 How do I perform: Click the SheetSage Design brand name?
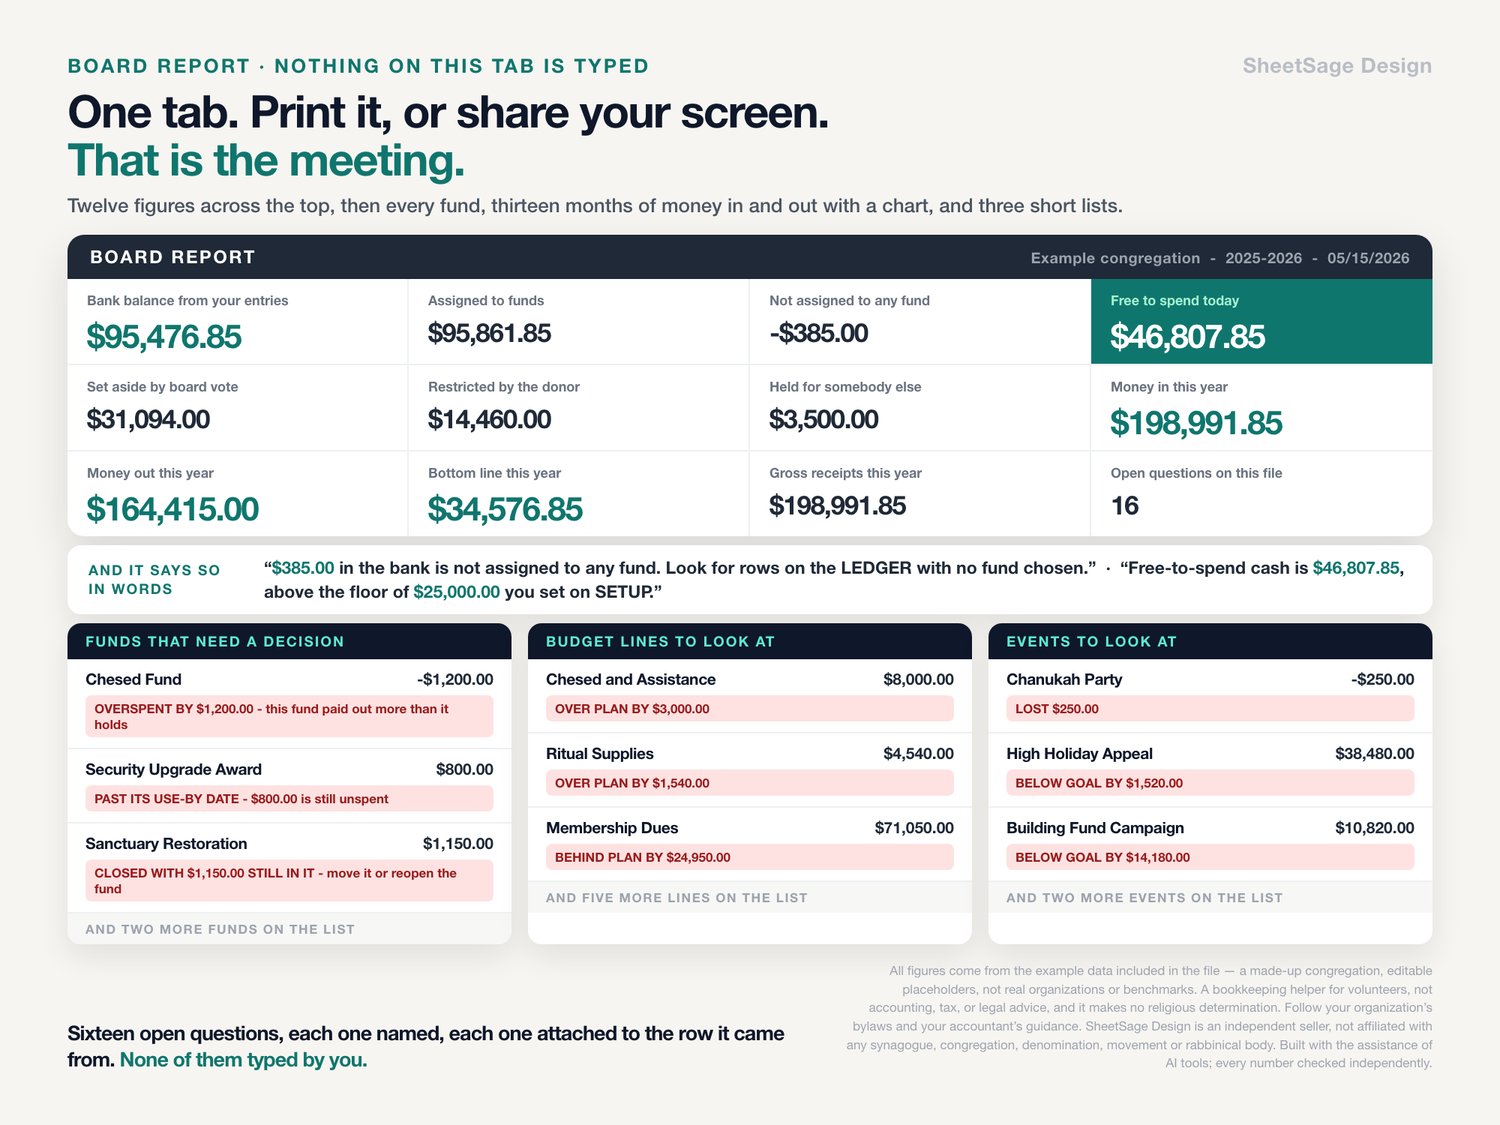click(x=1337, y=66)
